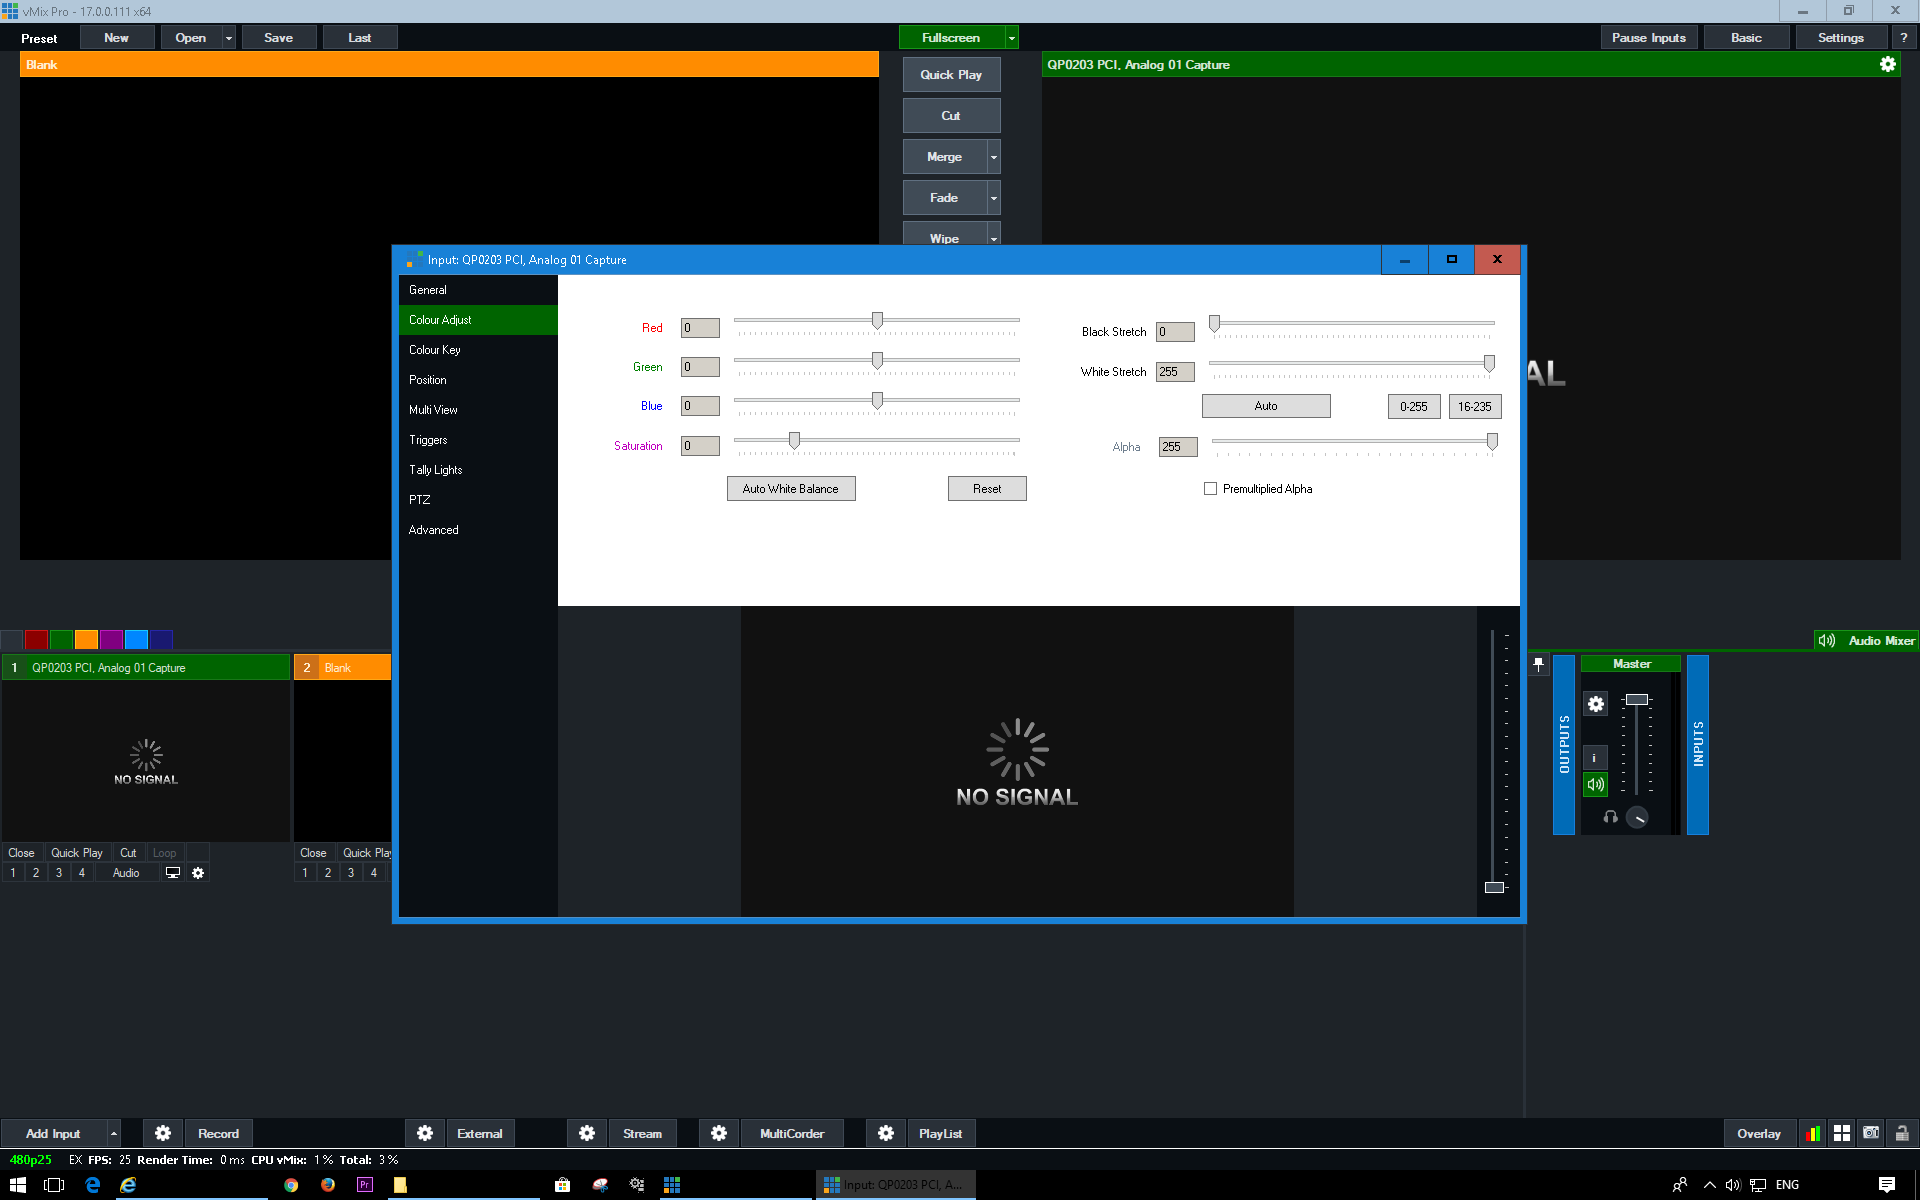Click the 16-235 range button
The width and height of the screenshot is (1920, 1200).
click(1474, 406)
